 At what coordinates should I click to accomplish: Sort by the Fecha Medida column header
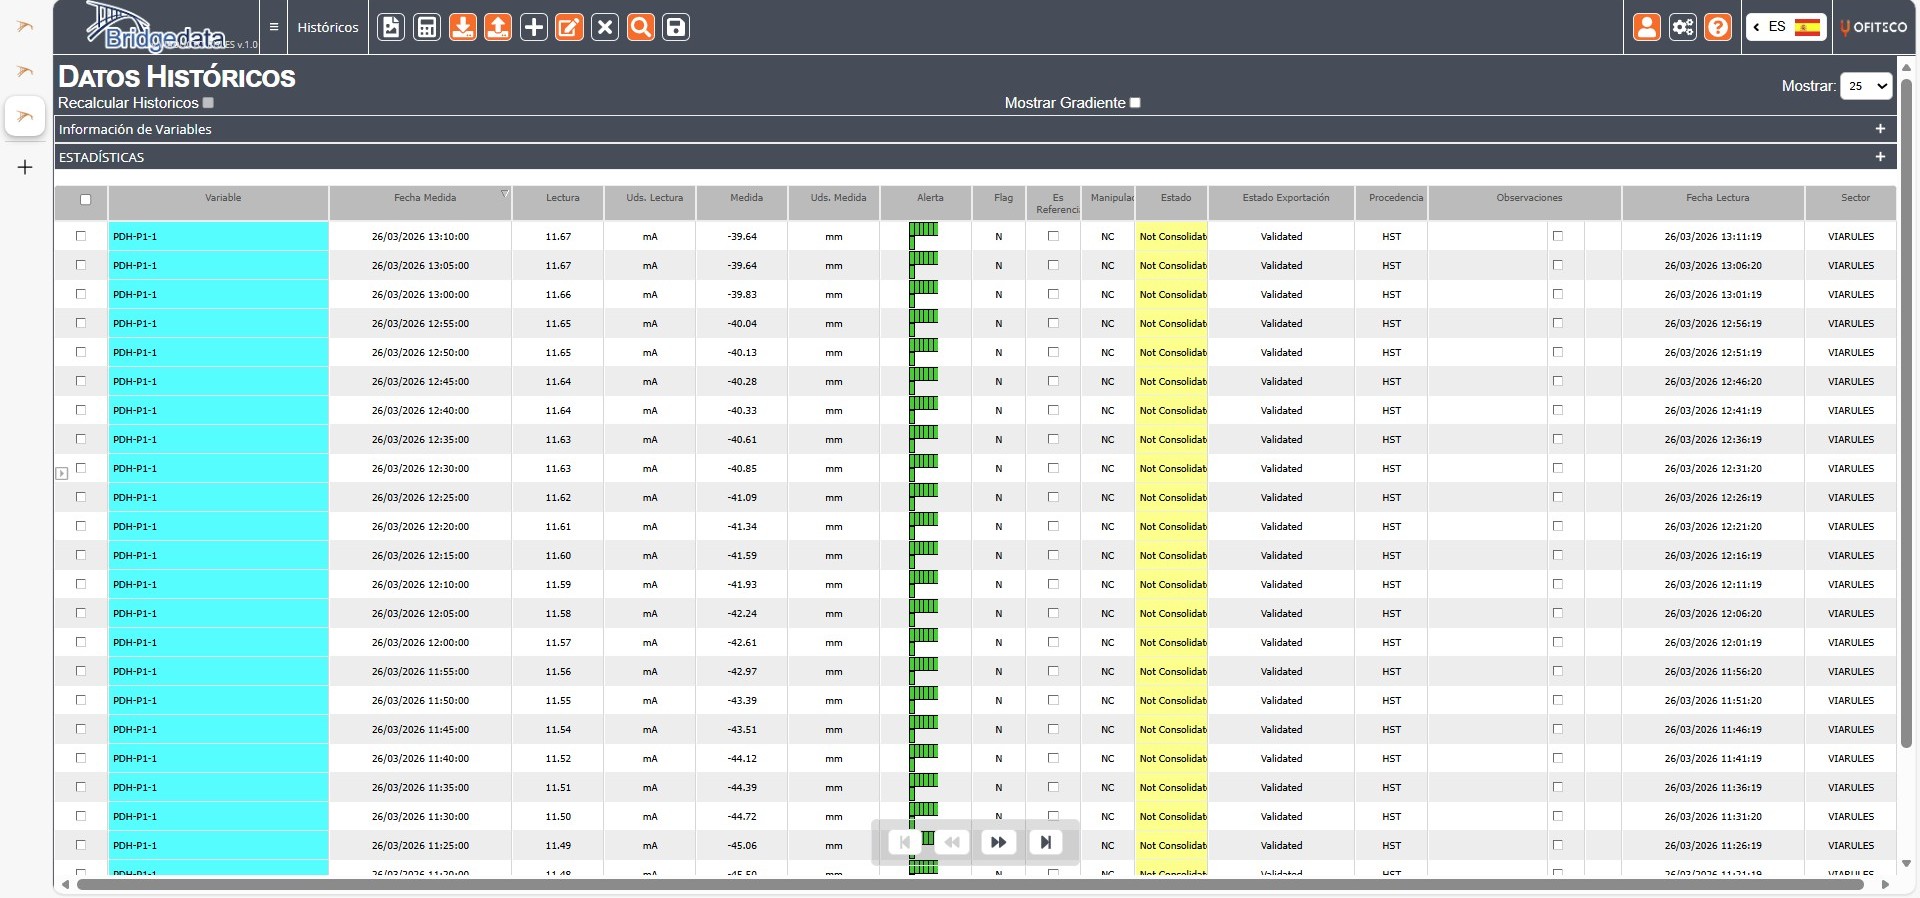(x=425, y=198)
